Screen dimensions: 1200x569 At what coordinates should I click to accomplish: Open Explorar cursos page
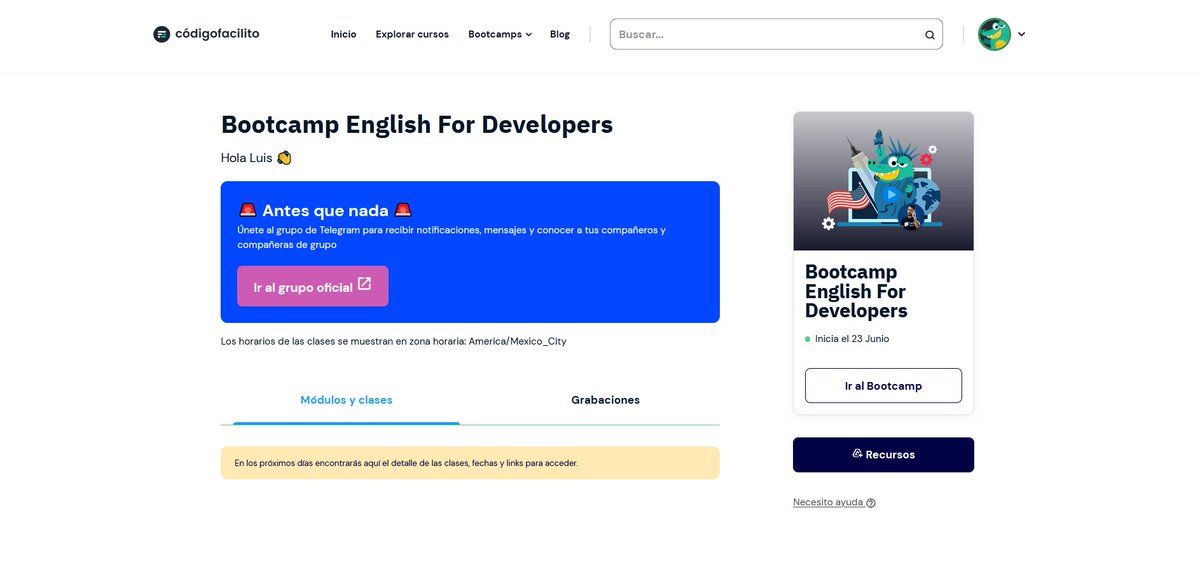tap(412, 34)
